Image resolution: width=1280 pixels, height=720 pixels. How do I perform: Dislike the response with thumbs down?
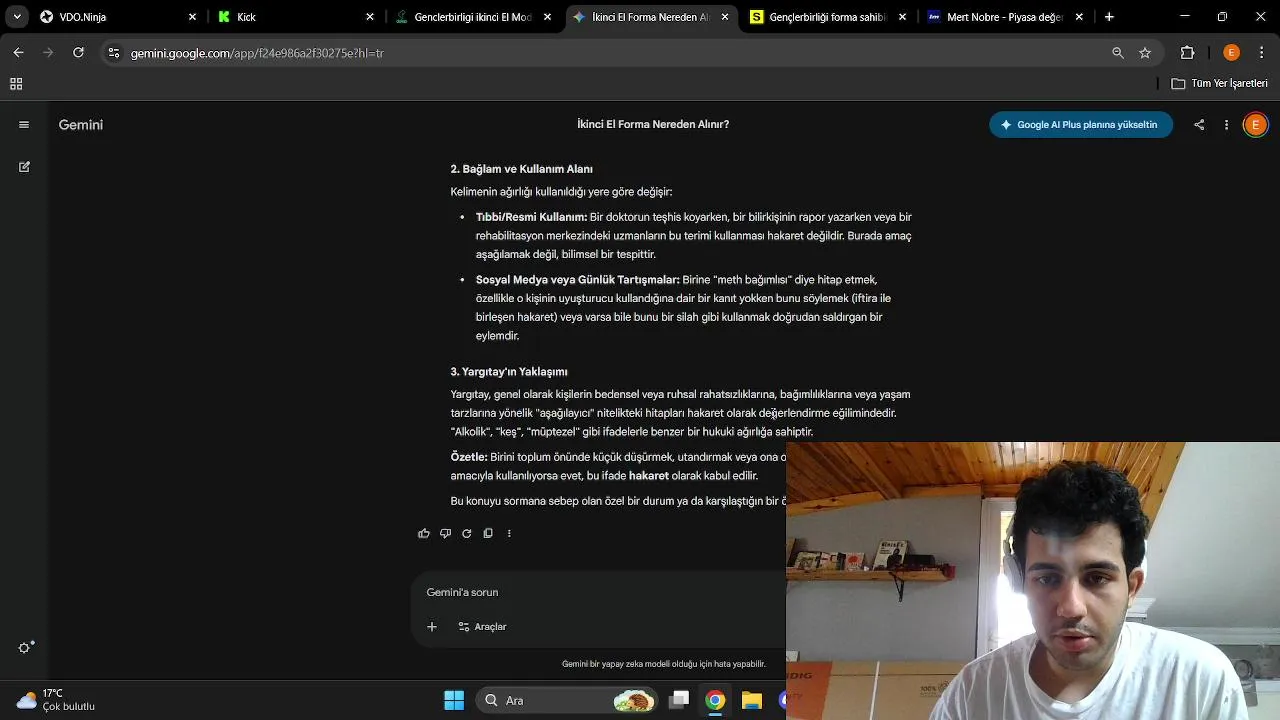(x=445, y=533)
